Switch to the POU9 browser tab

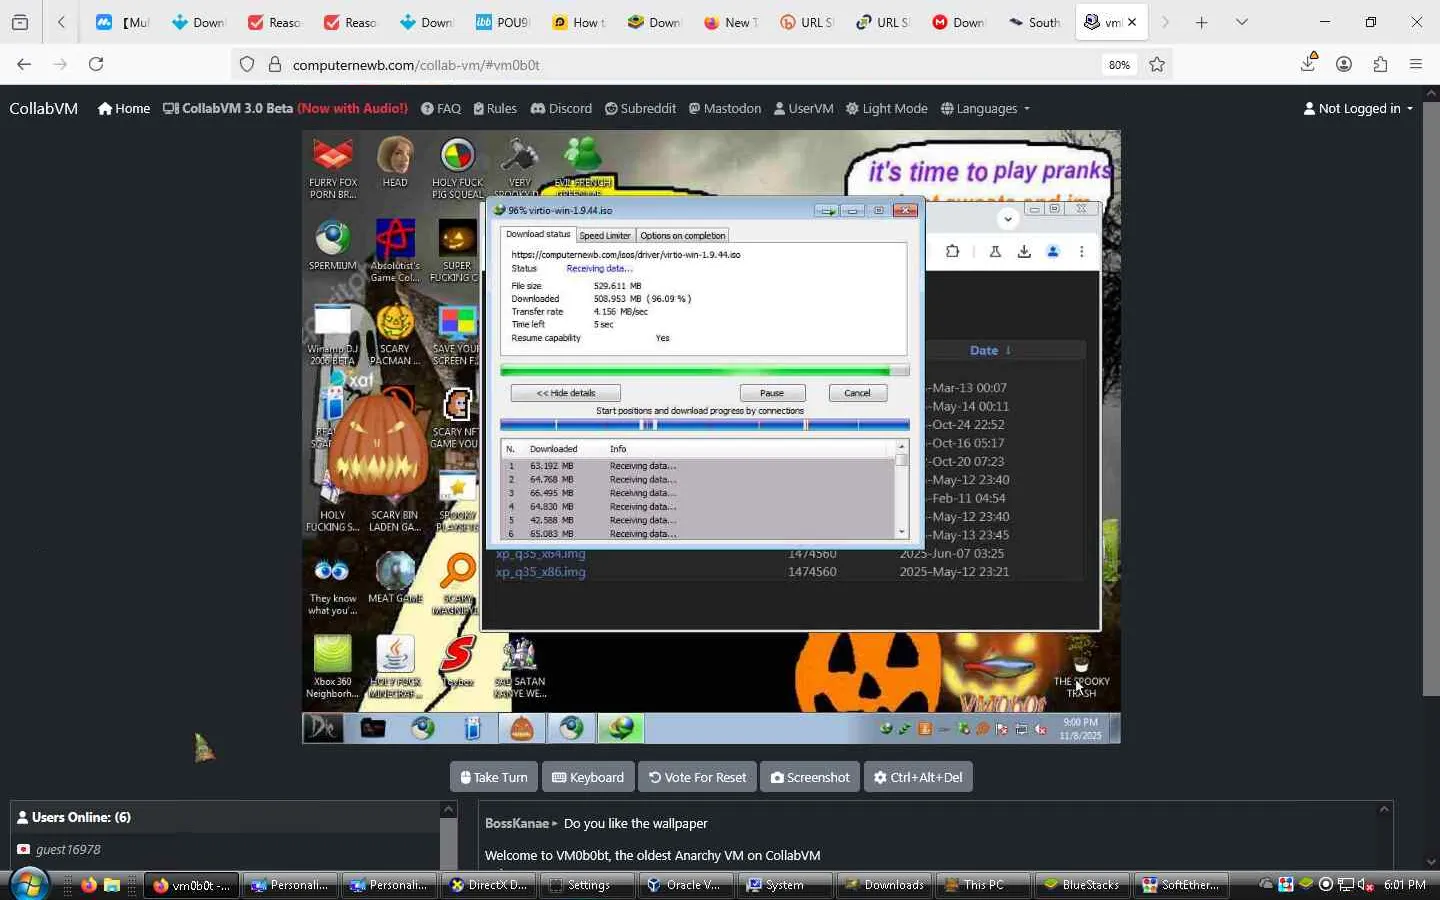pos(503,22)
